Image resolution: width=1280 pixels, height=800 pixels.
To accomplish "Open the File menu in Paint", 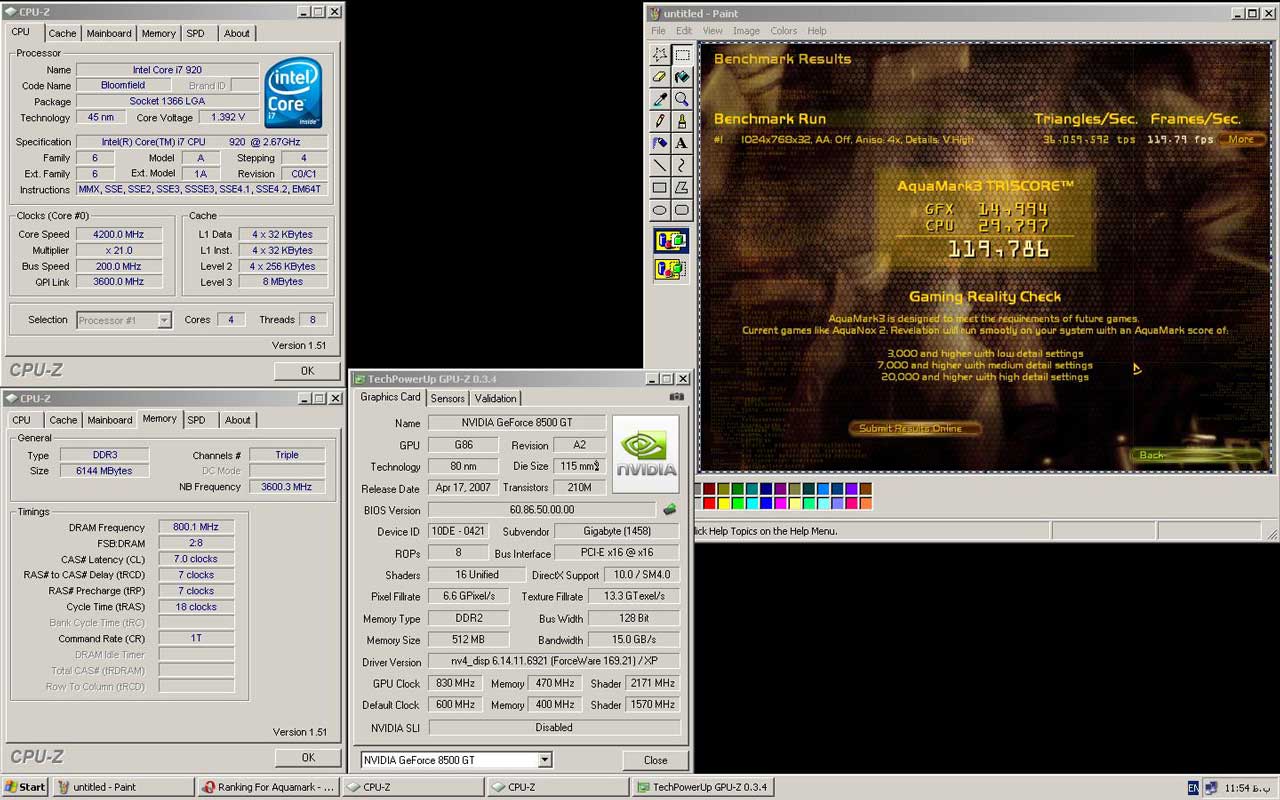I will [658, 31].
